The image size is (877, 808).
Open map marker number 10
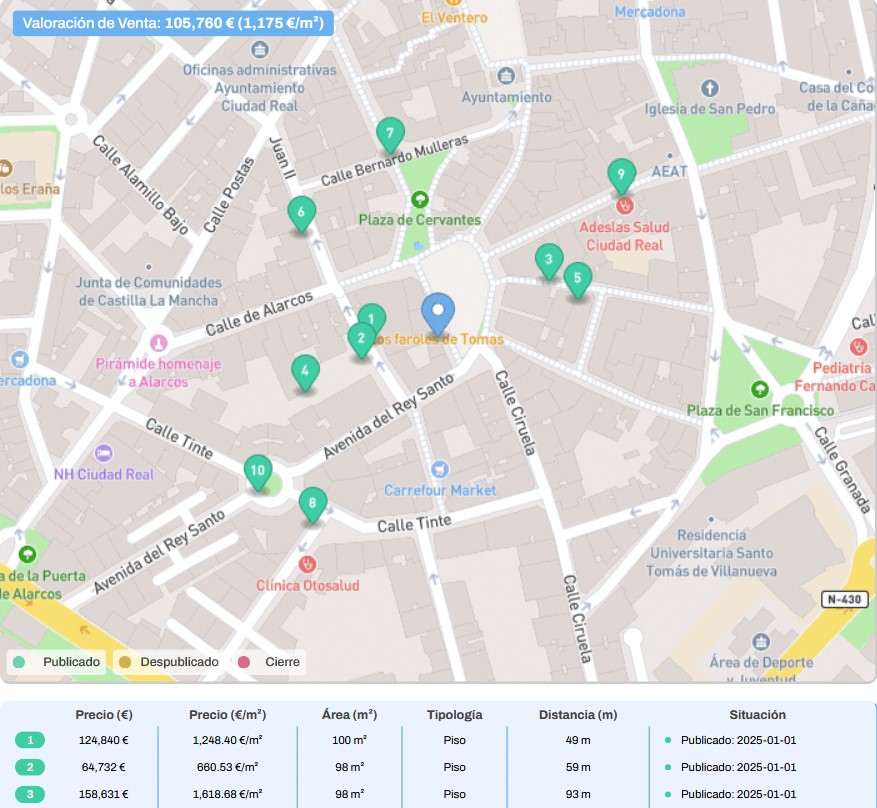coord(258,471)
